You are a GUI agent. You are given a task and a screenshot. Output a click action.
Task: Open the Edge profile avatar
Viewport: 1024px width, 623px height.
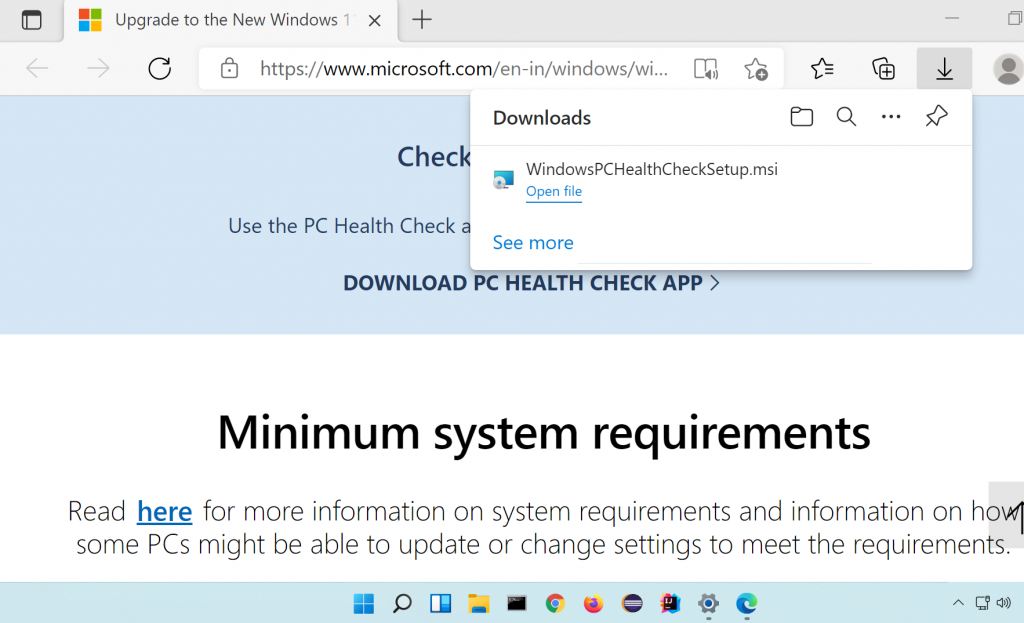coord(1007,69)
